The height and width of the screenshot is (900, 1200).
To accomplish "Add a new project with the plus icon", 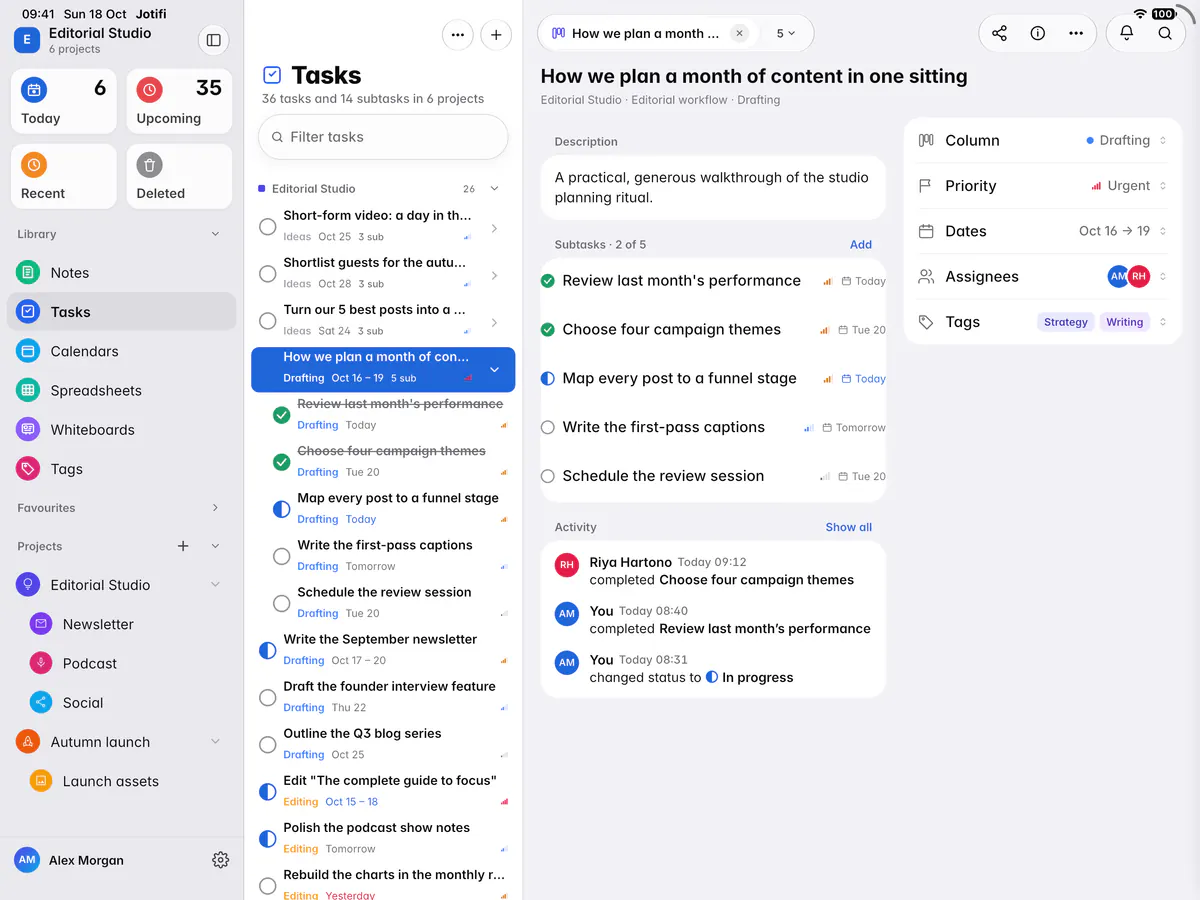I will point(183,546).
